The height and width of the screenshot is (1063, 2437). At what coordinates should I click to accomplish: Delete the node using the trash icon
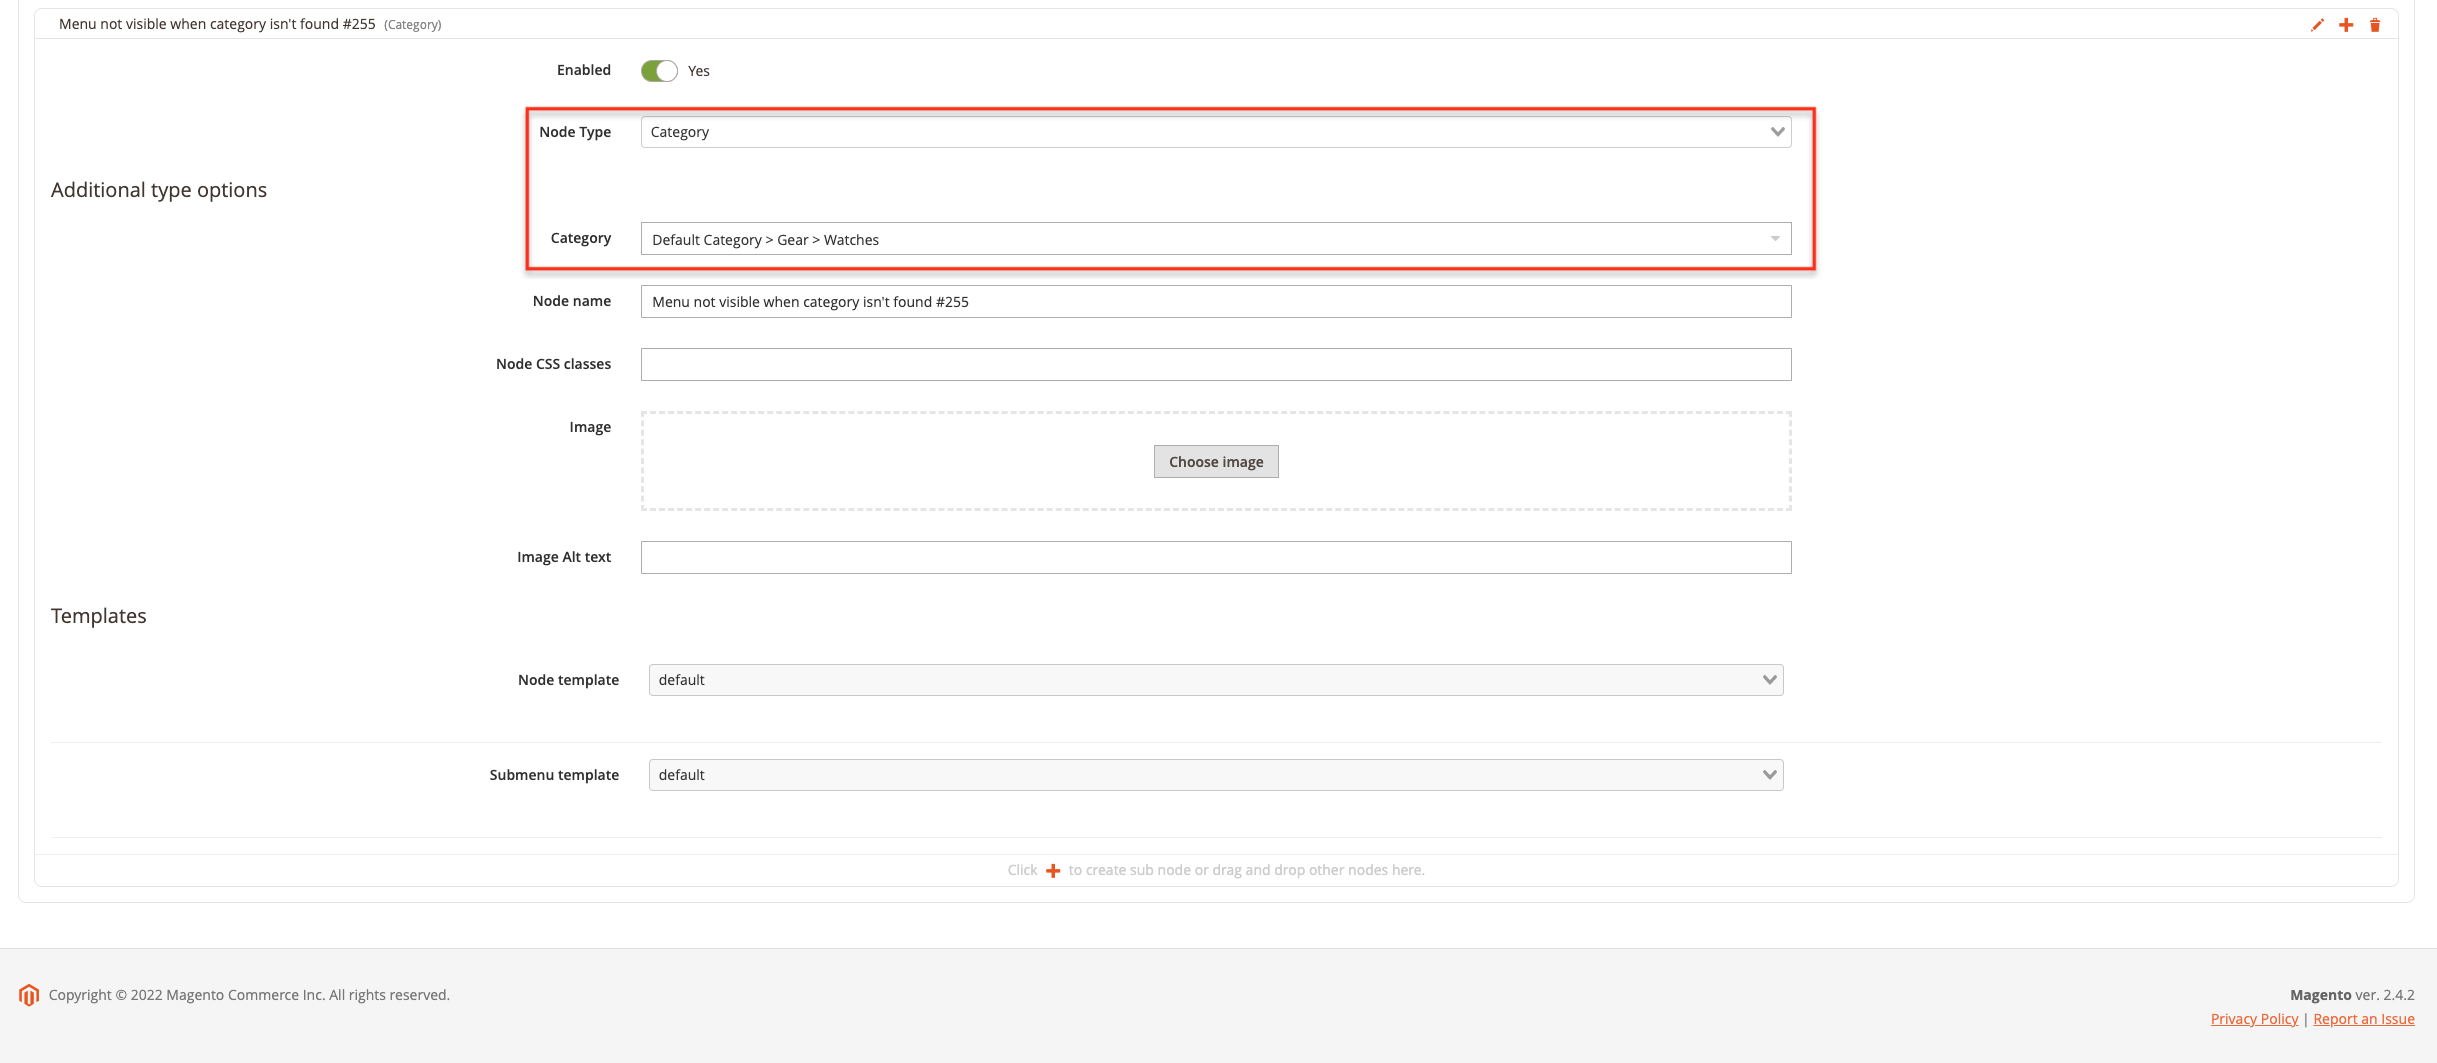[2376, 24]
